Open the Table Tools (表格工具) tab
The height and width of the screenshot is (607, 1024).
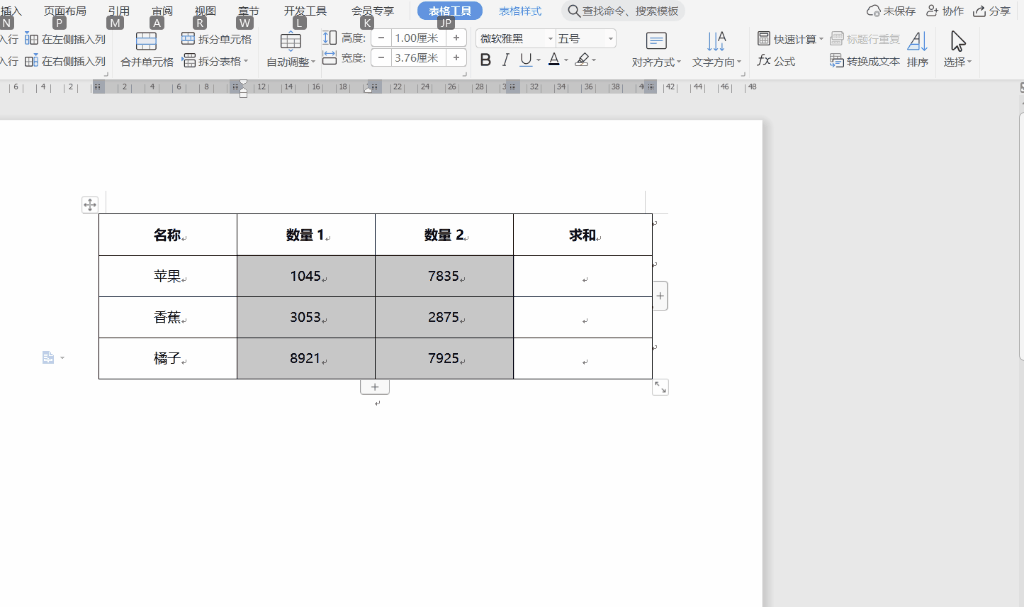point(450,11)
